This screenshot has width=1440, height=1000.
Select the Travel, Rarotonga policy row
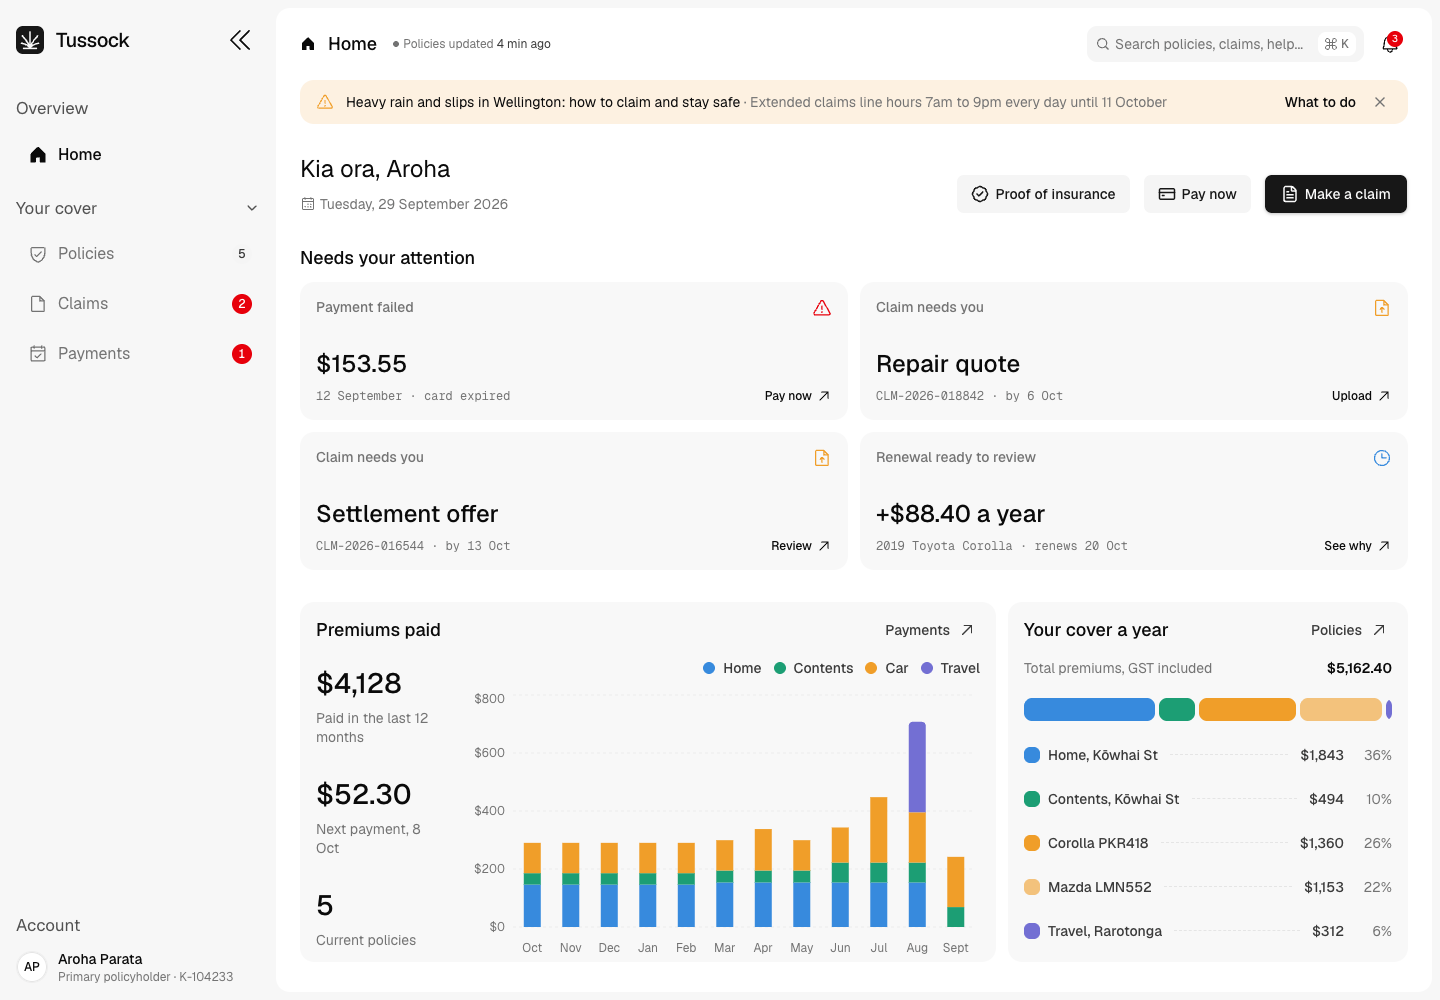click(1208, 931)
